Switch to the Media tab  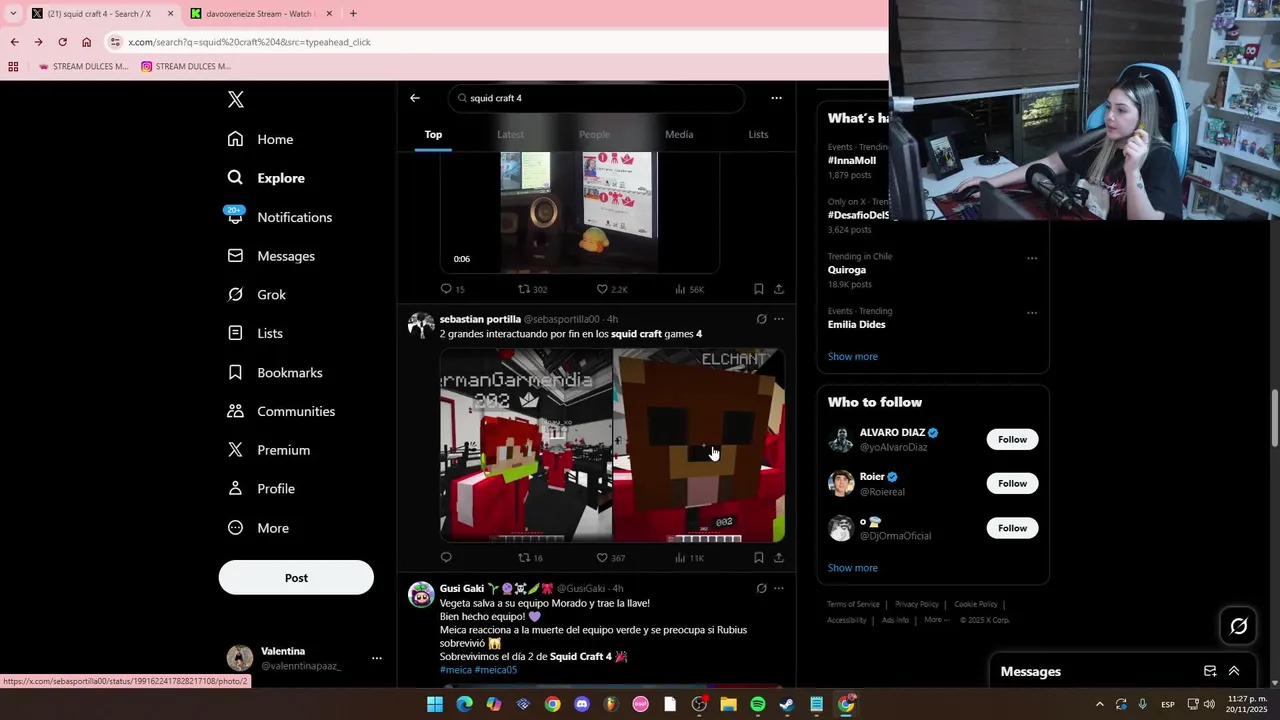679,134
